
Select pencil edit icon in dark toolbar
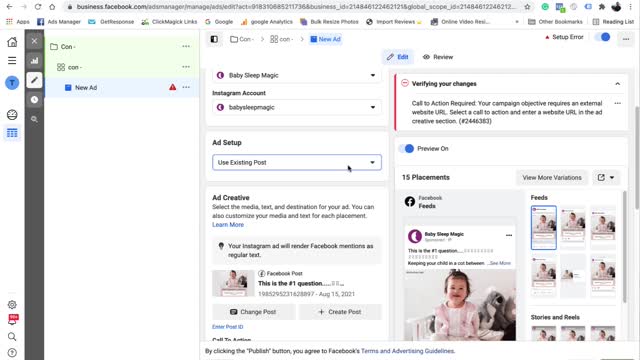(34, 80)
